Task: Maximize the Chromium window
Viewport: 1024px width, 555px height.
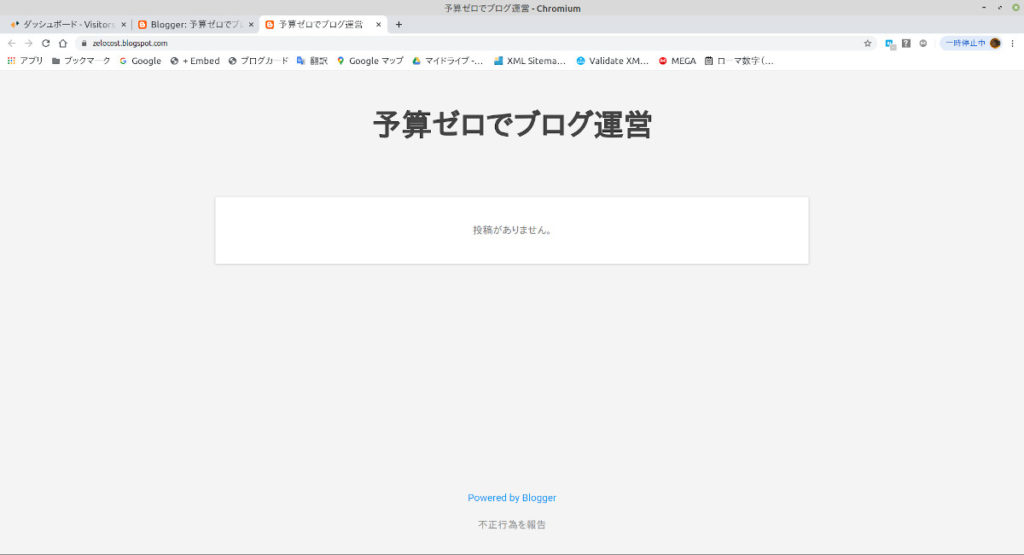Action: click(1000, 8)
